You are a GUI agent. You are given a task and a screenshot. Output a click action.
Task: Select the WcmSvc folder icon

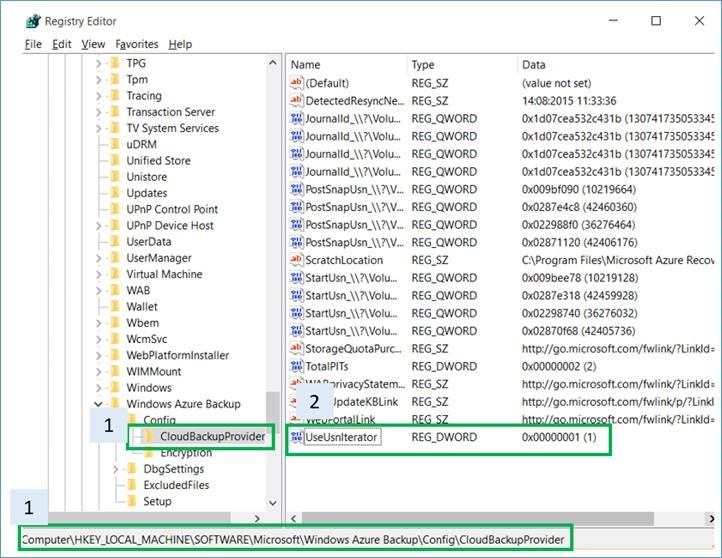[115, 339]
